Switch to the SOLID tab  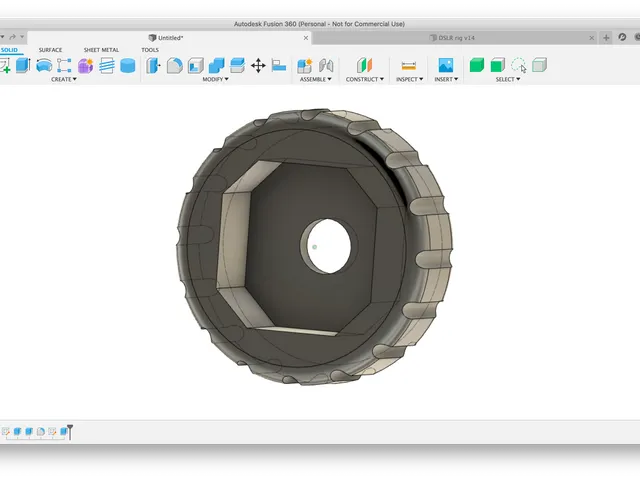pyautogui.click(x=9, y=50)
